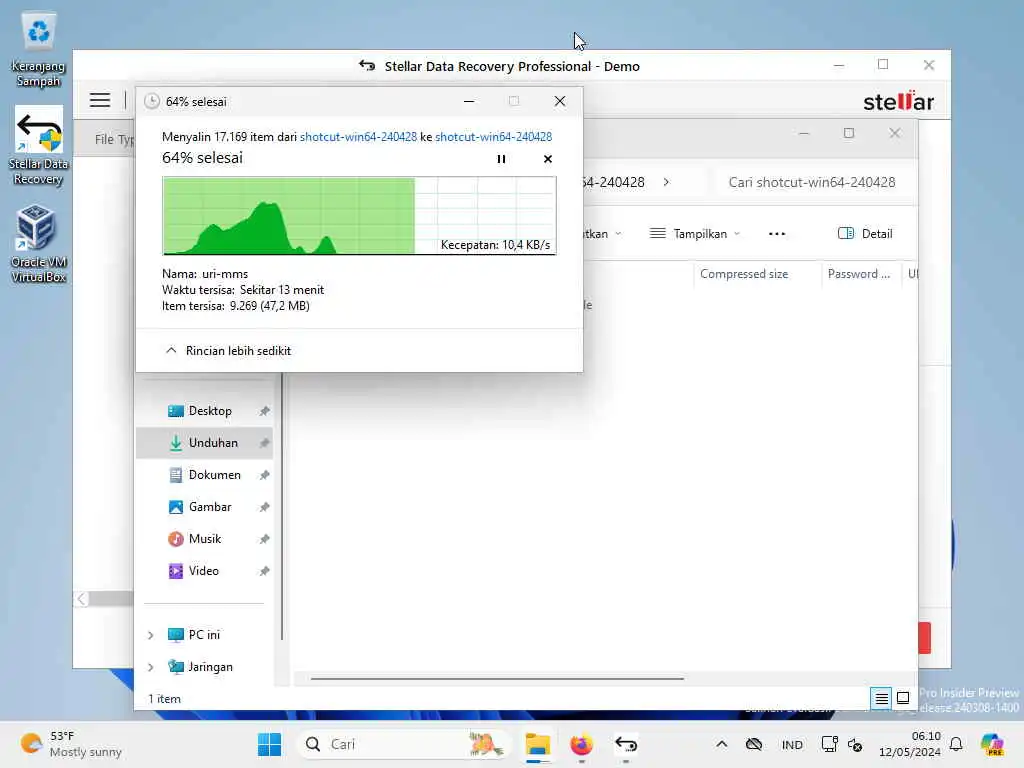Open the Stellar hamburger menu
Image resolution: width=1024 pixels, height=768 pixels.
[x=100, y=100]
